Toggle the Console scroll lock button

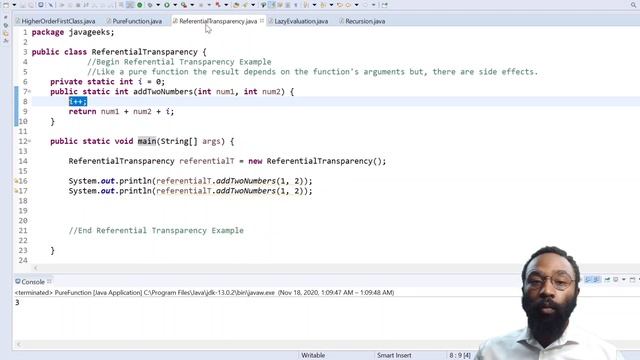[x=588, y=280]
